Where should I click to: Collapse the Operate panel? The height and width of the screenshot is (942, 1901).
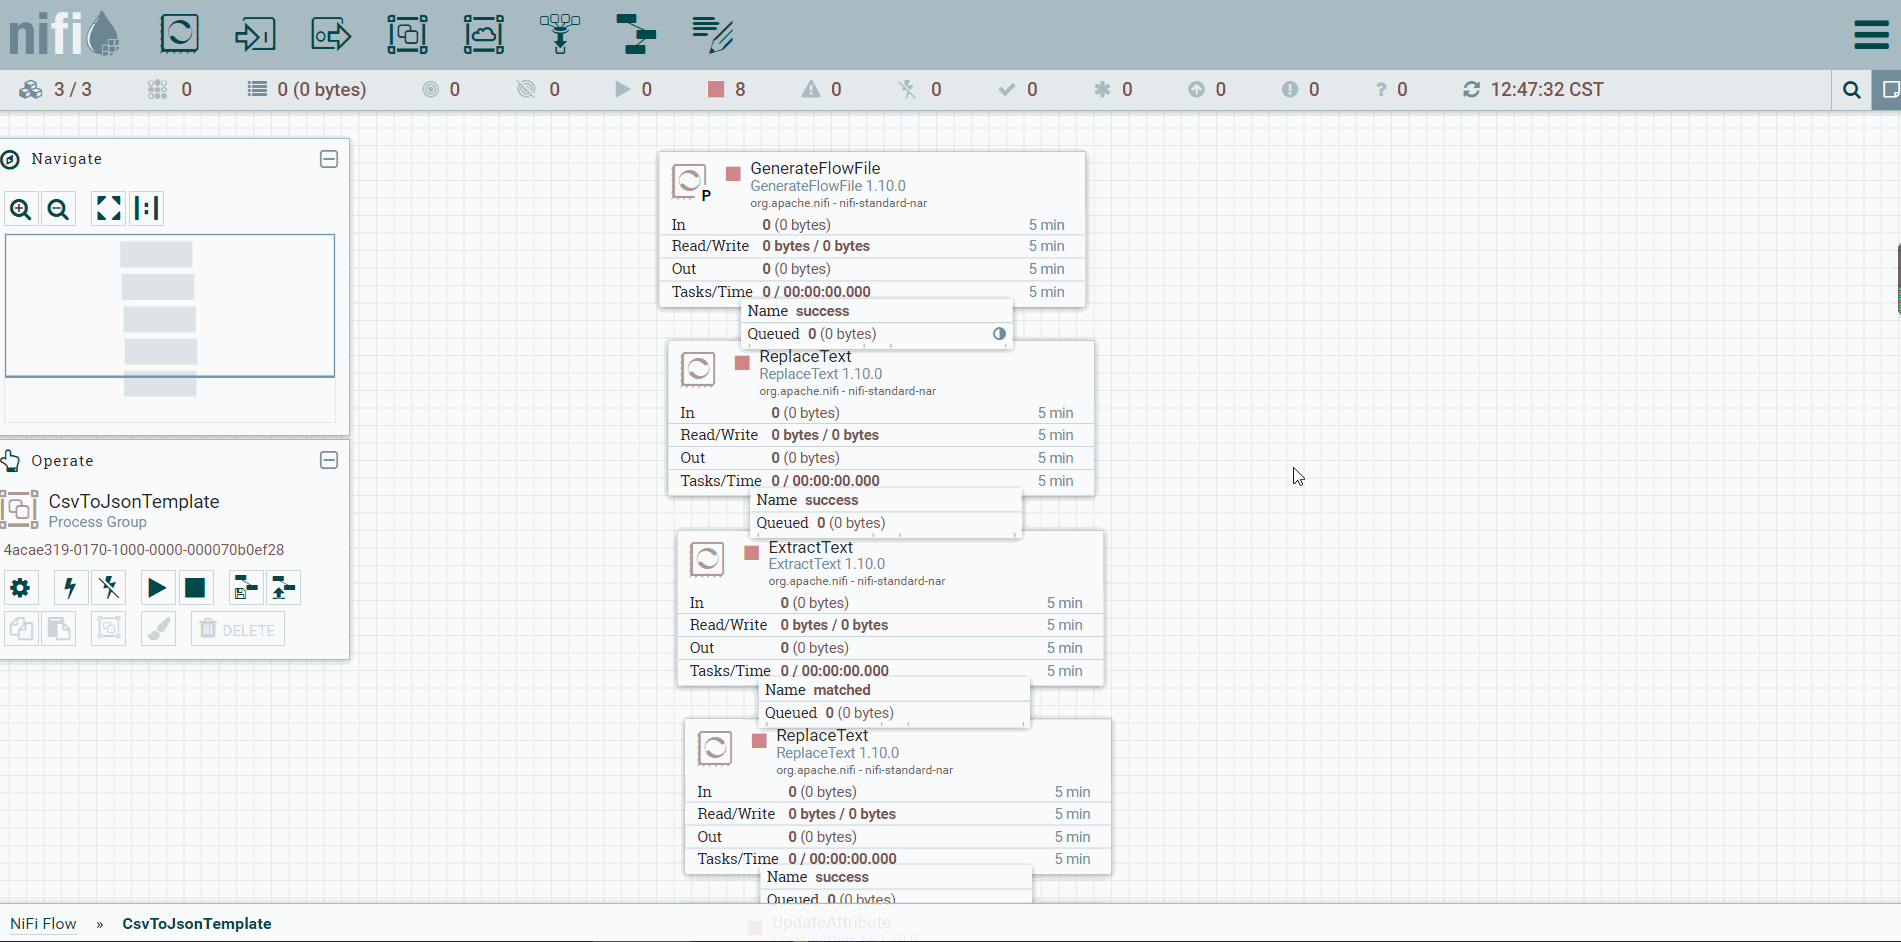(x=329, y=460)
